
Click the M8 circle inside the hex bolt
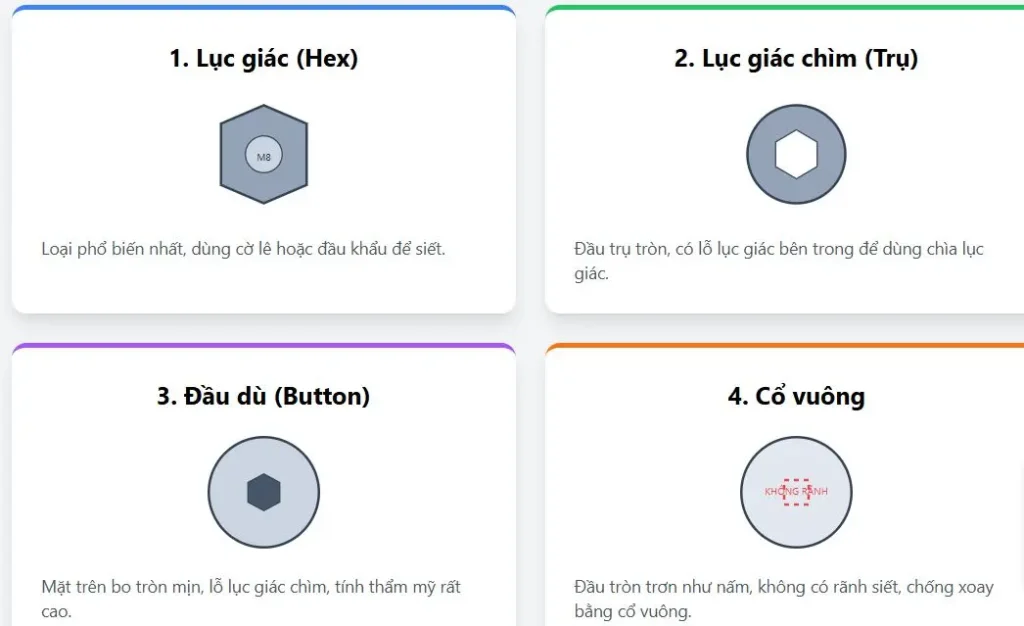click(264, 156)
